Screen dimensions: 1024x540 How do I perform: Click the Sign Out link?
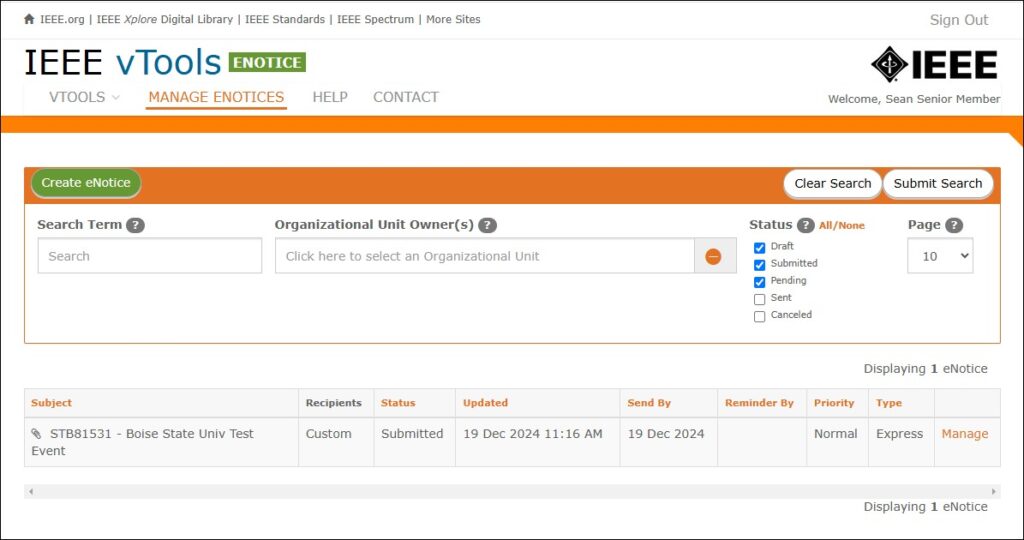959,20
